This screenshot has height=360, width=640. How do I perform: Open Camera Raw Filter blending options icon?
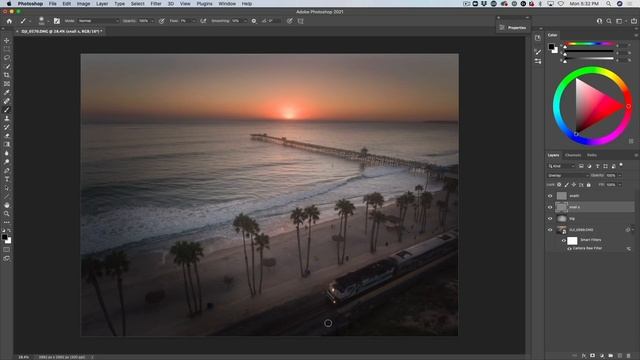tap(629, 249)
